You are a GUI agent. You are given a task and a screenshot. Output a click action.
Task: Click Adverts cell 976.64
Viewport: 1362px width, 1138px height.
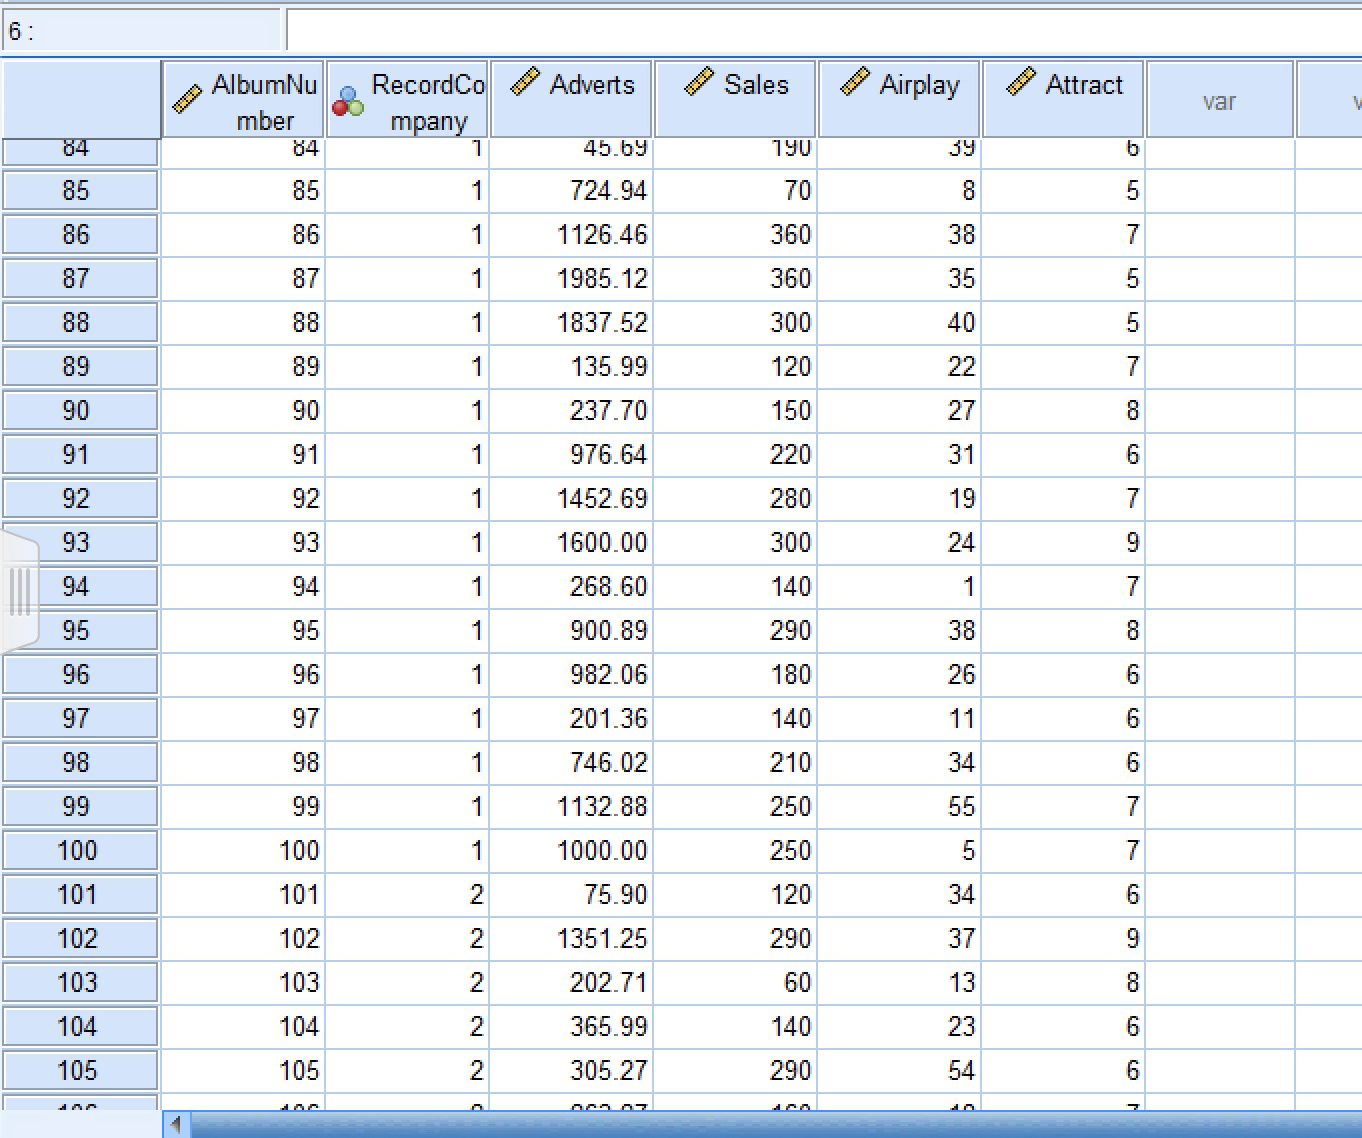[571, 454]
